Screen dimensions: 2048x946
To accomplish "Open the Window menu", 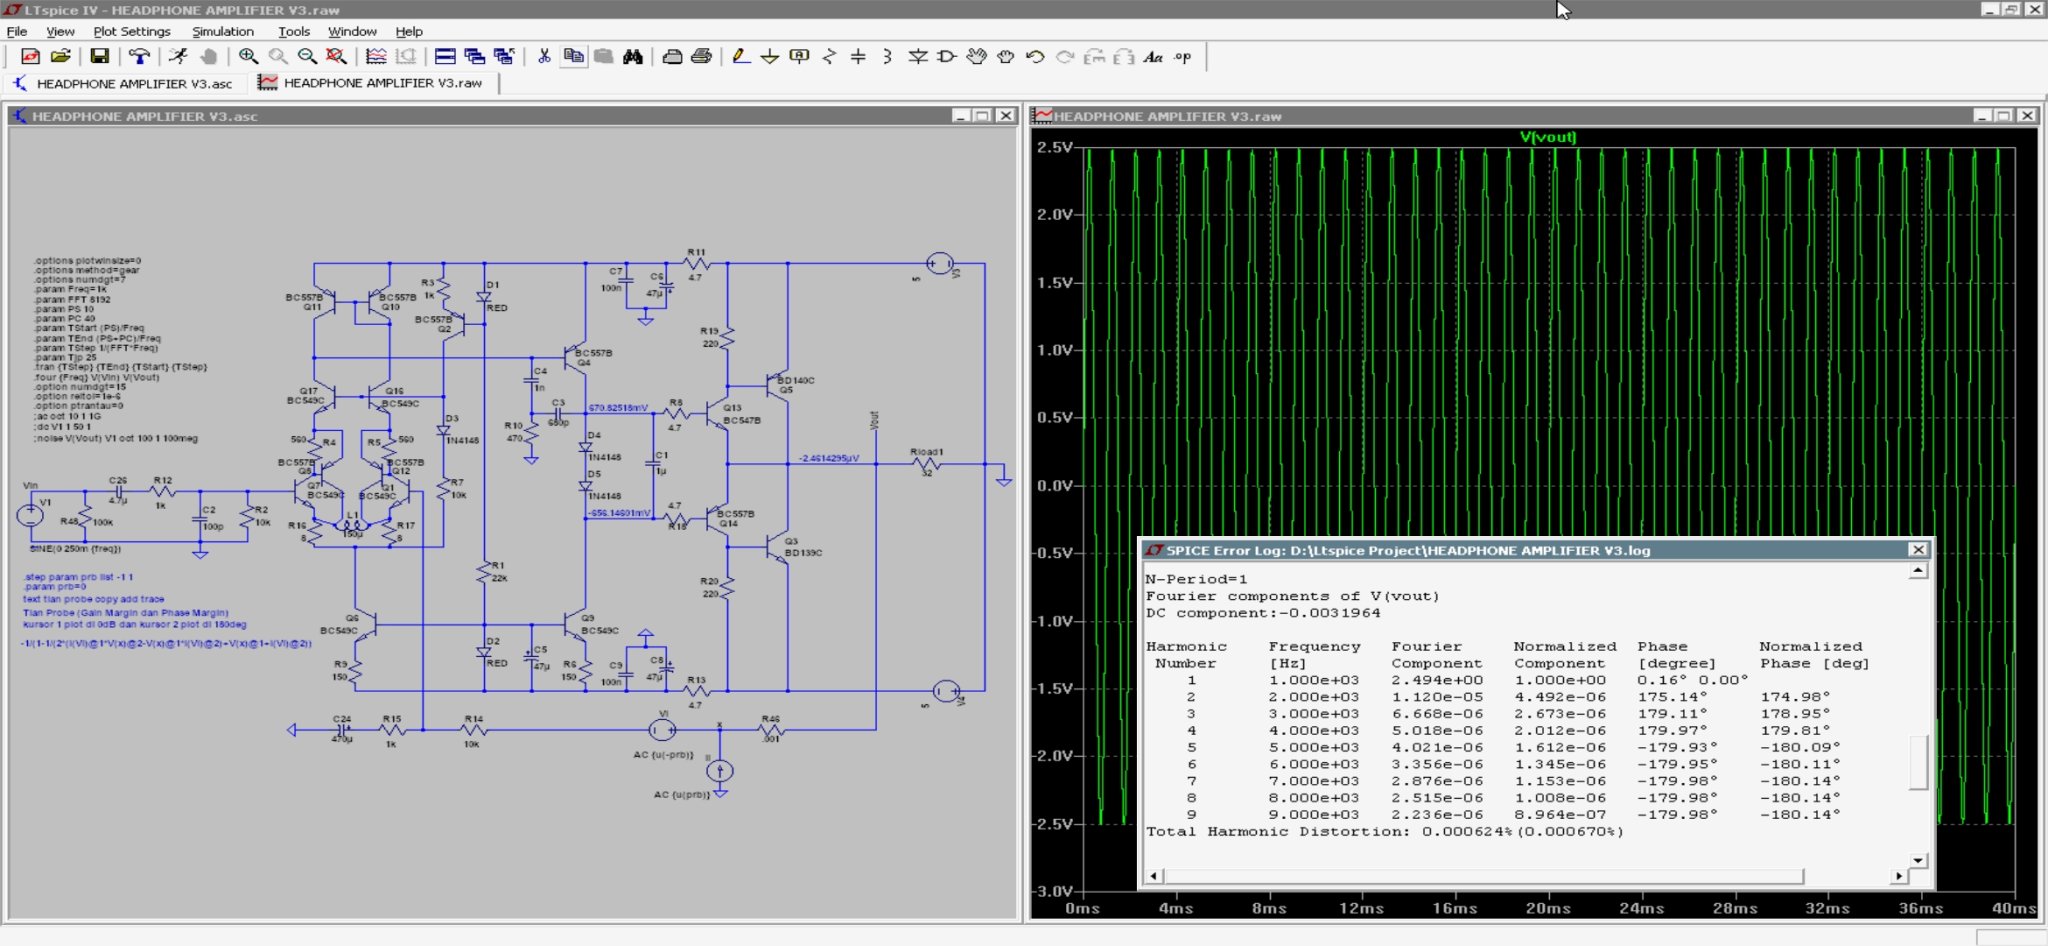I will [x=353, y=31].
